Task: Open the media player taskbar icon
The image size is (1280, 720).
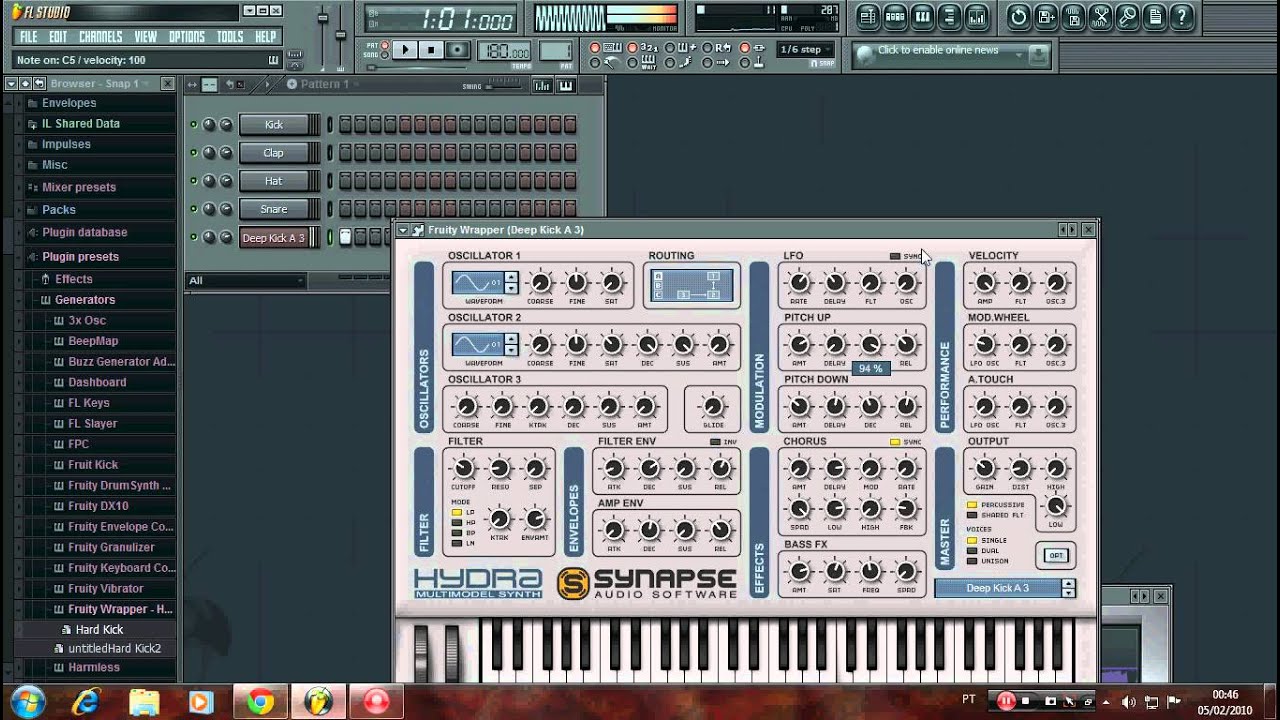Action: pyautogui.click(x=201, y=701)
